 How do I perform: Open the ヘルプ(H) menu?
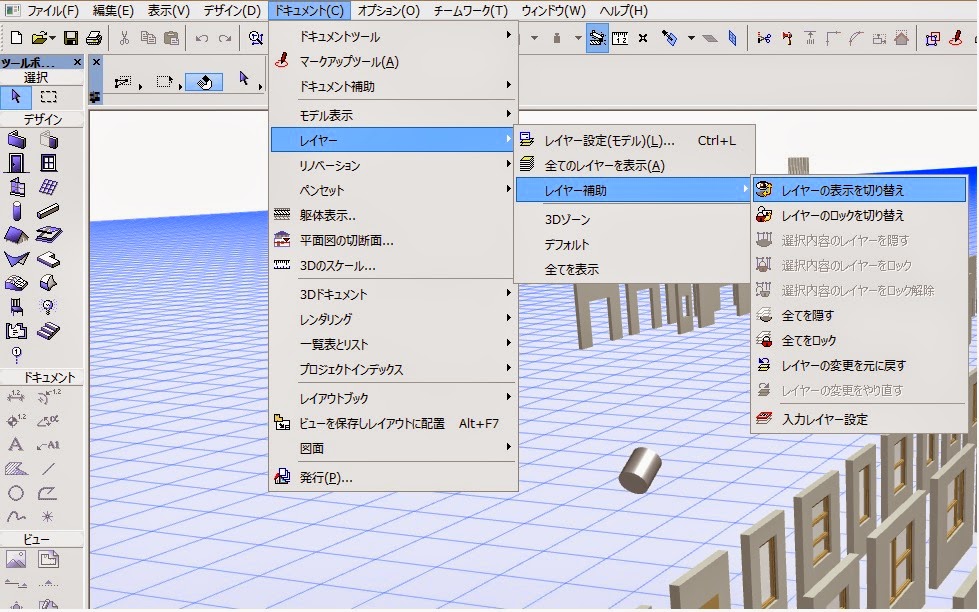[x=624, y=11]
